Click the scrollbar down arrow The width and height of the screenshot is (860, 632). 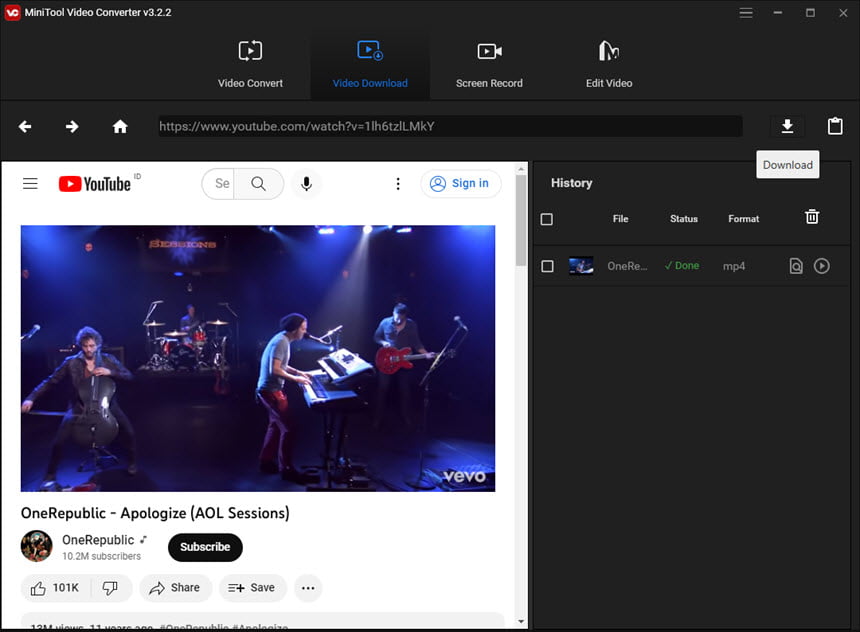coord(521,622)
